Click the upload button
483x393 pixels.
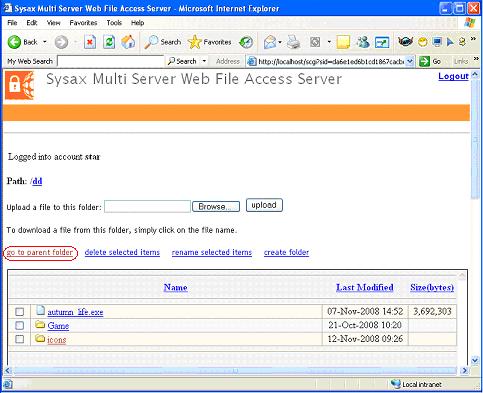[264, 205]
